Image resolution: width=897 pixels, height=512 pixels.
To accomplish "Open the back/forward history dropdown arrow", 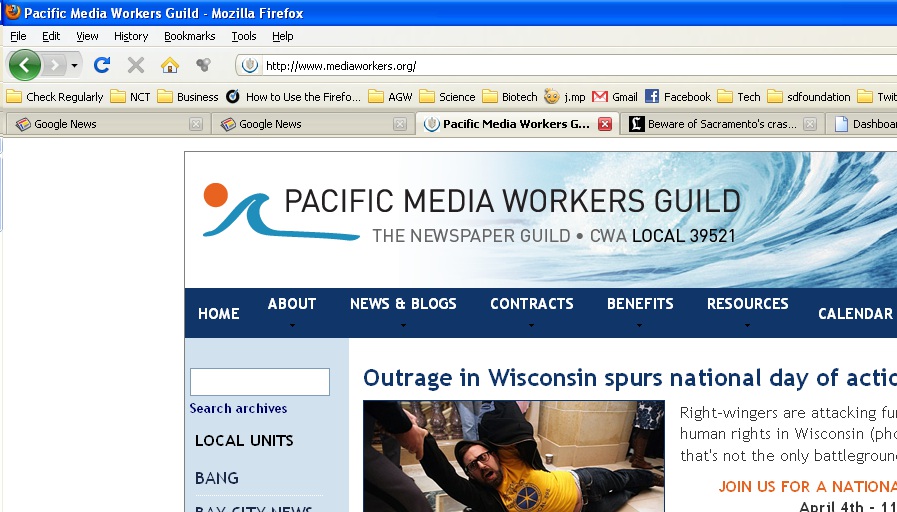I will [x=75, y=66].
